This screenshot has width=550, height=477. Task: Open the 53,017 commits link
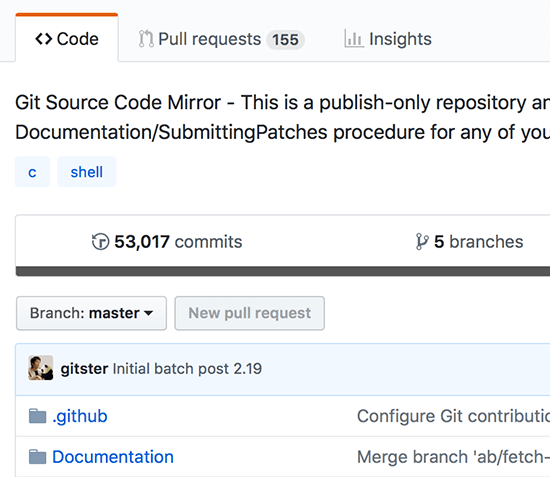(x=167, y=242)
